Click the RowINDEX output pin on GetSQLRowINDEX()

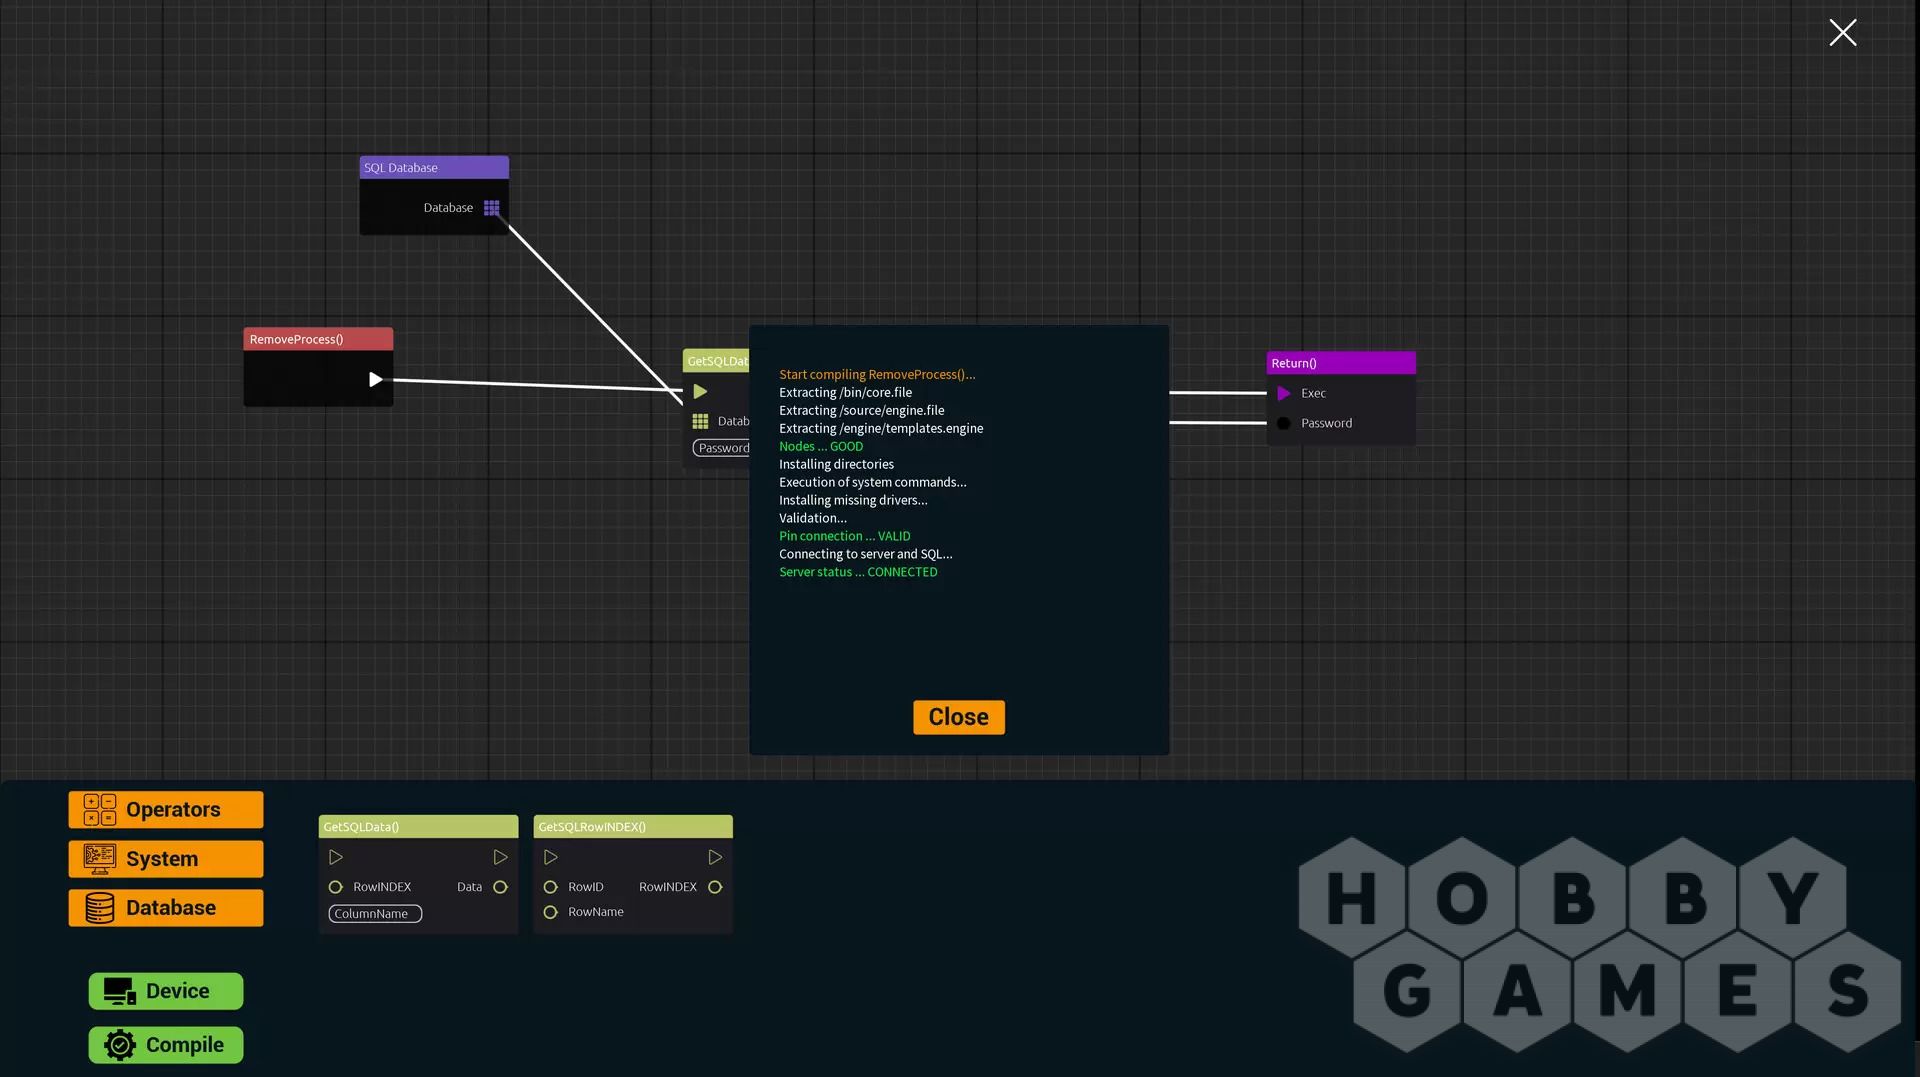pos(715,887)
